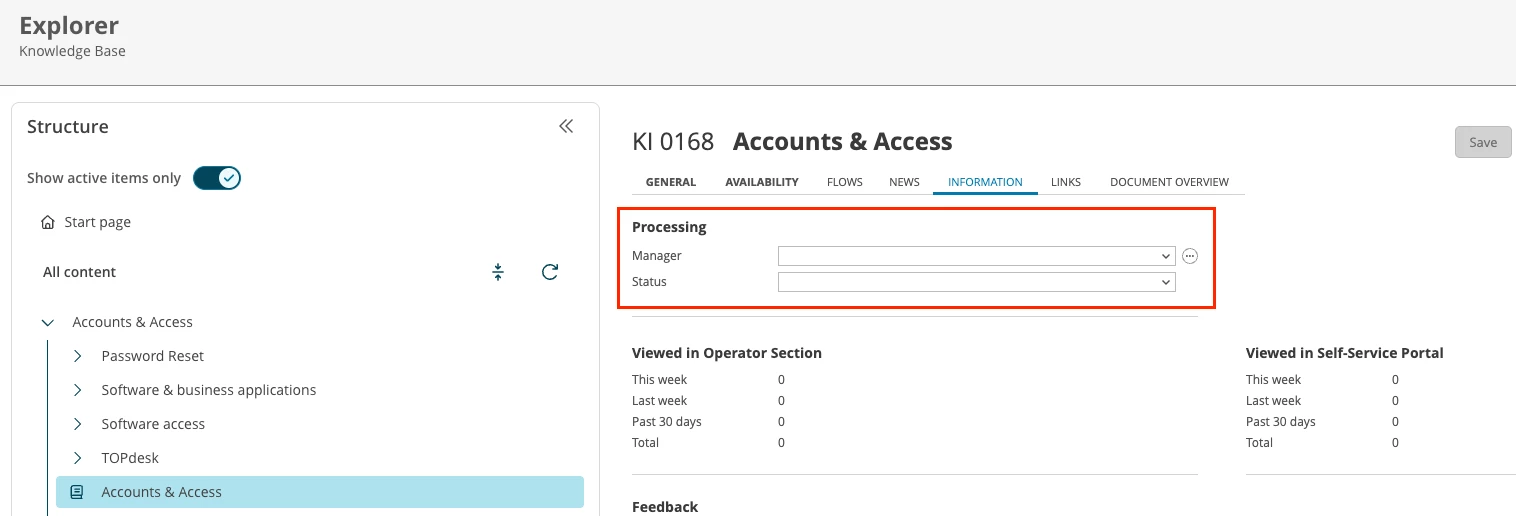Viewport: 1516px width, 516px height.
Task: Click the Start page home icon
Action: click(47, 222)
